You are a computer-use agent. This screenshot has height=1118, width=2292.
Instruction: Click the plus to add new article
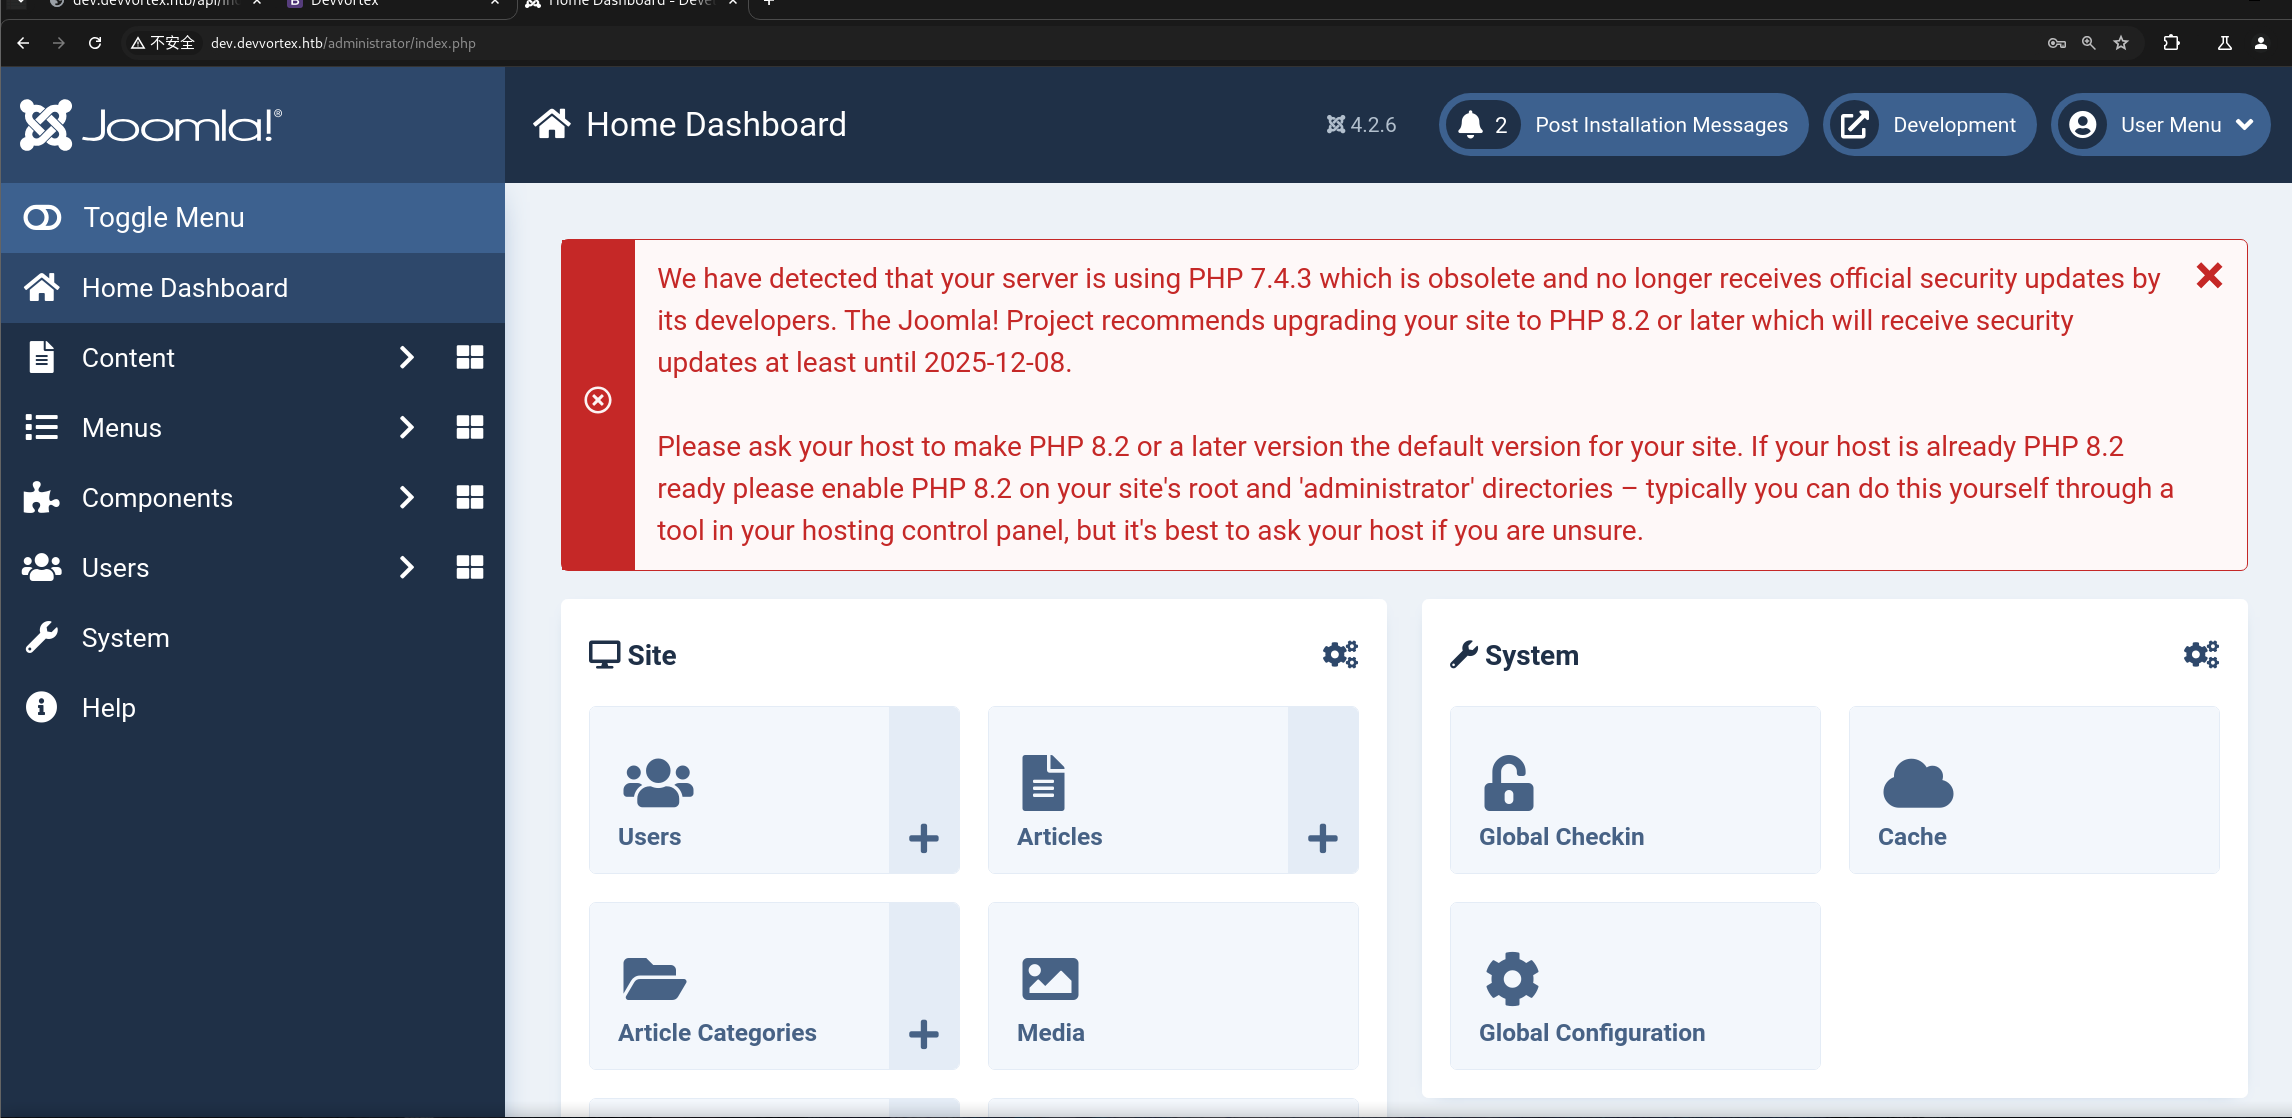(1322, 838)
